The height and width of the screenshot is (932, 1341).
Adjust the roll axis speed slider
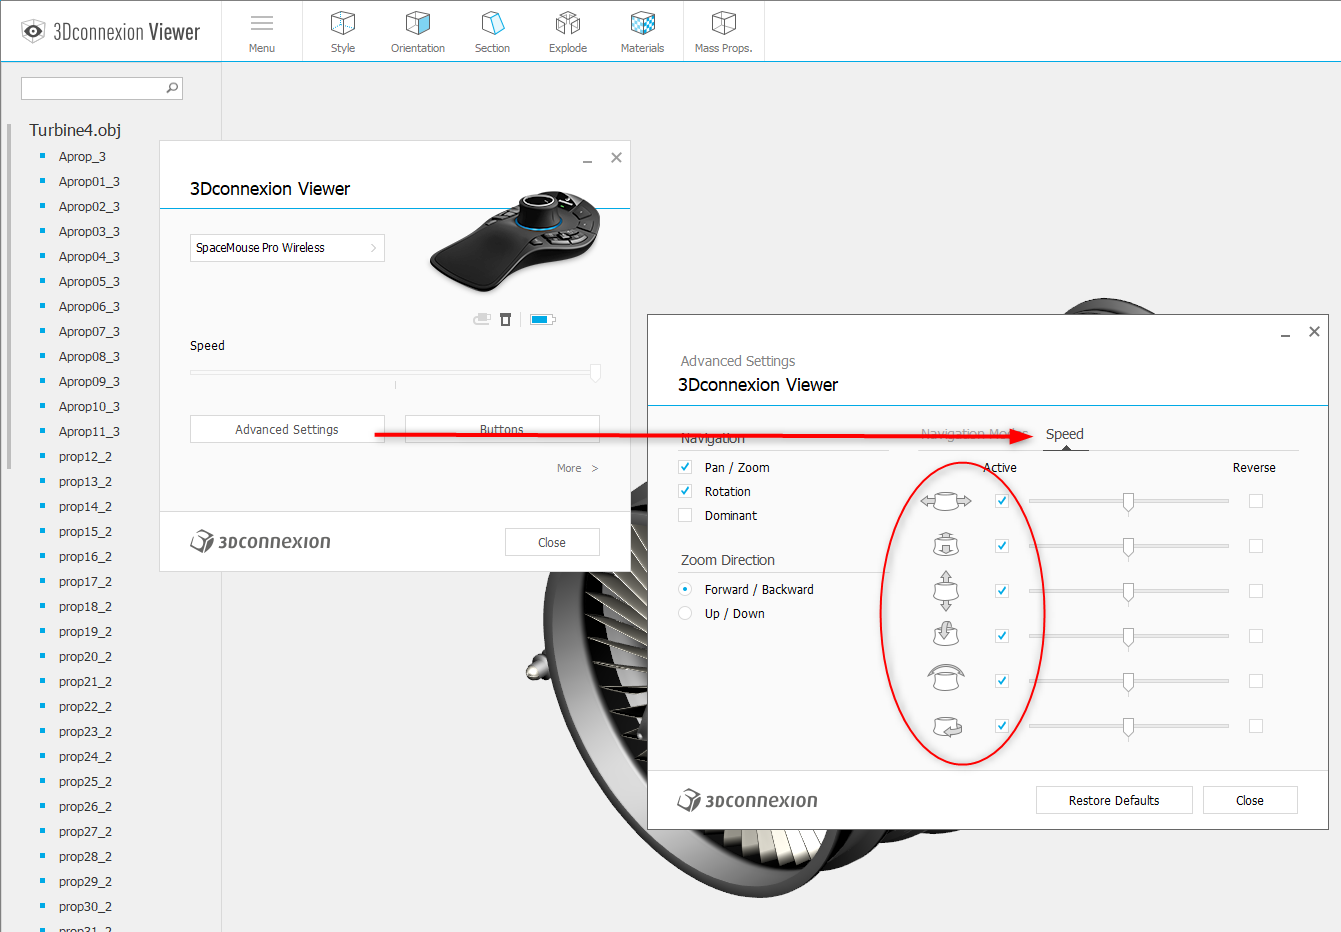[x=1128, y=682]
